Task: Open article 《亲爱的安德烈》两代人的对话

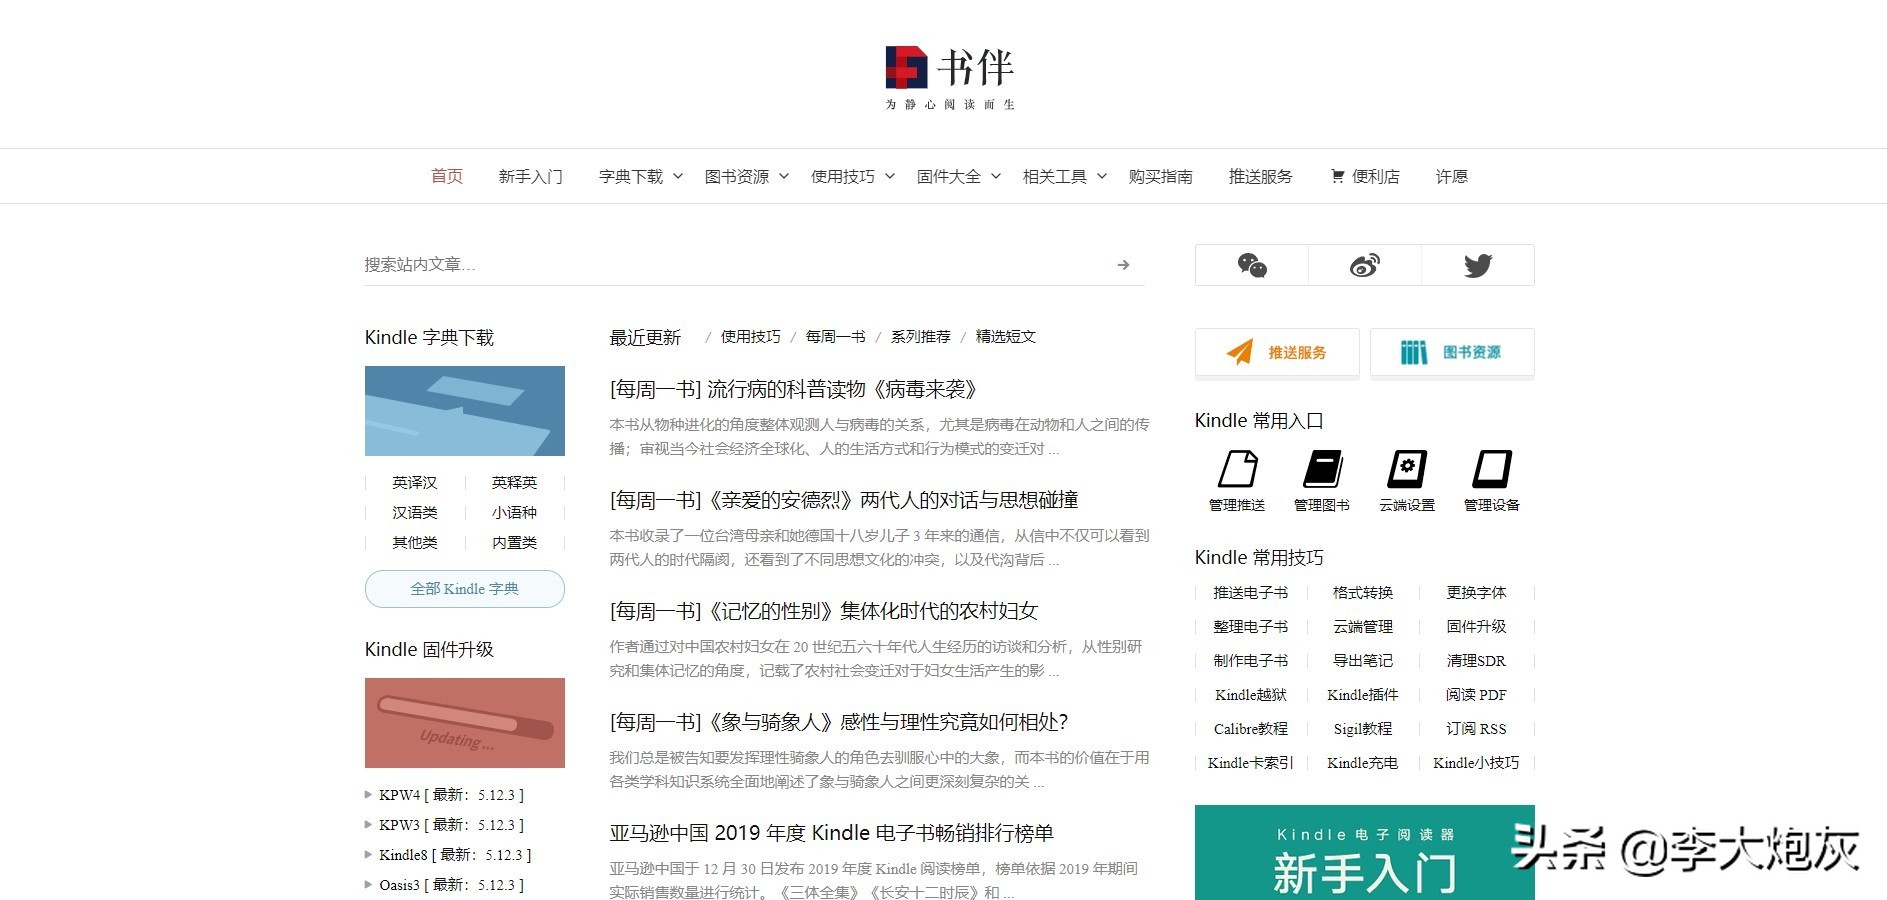Action: pyautogui.click(x=844, y=500)
